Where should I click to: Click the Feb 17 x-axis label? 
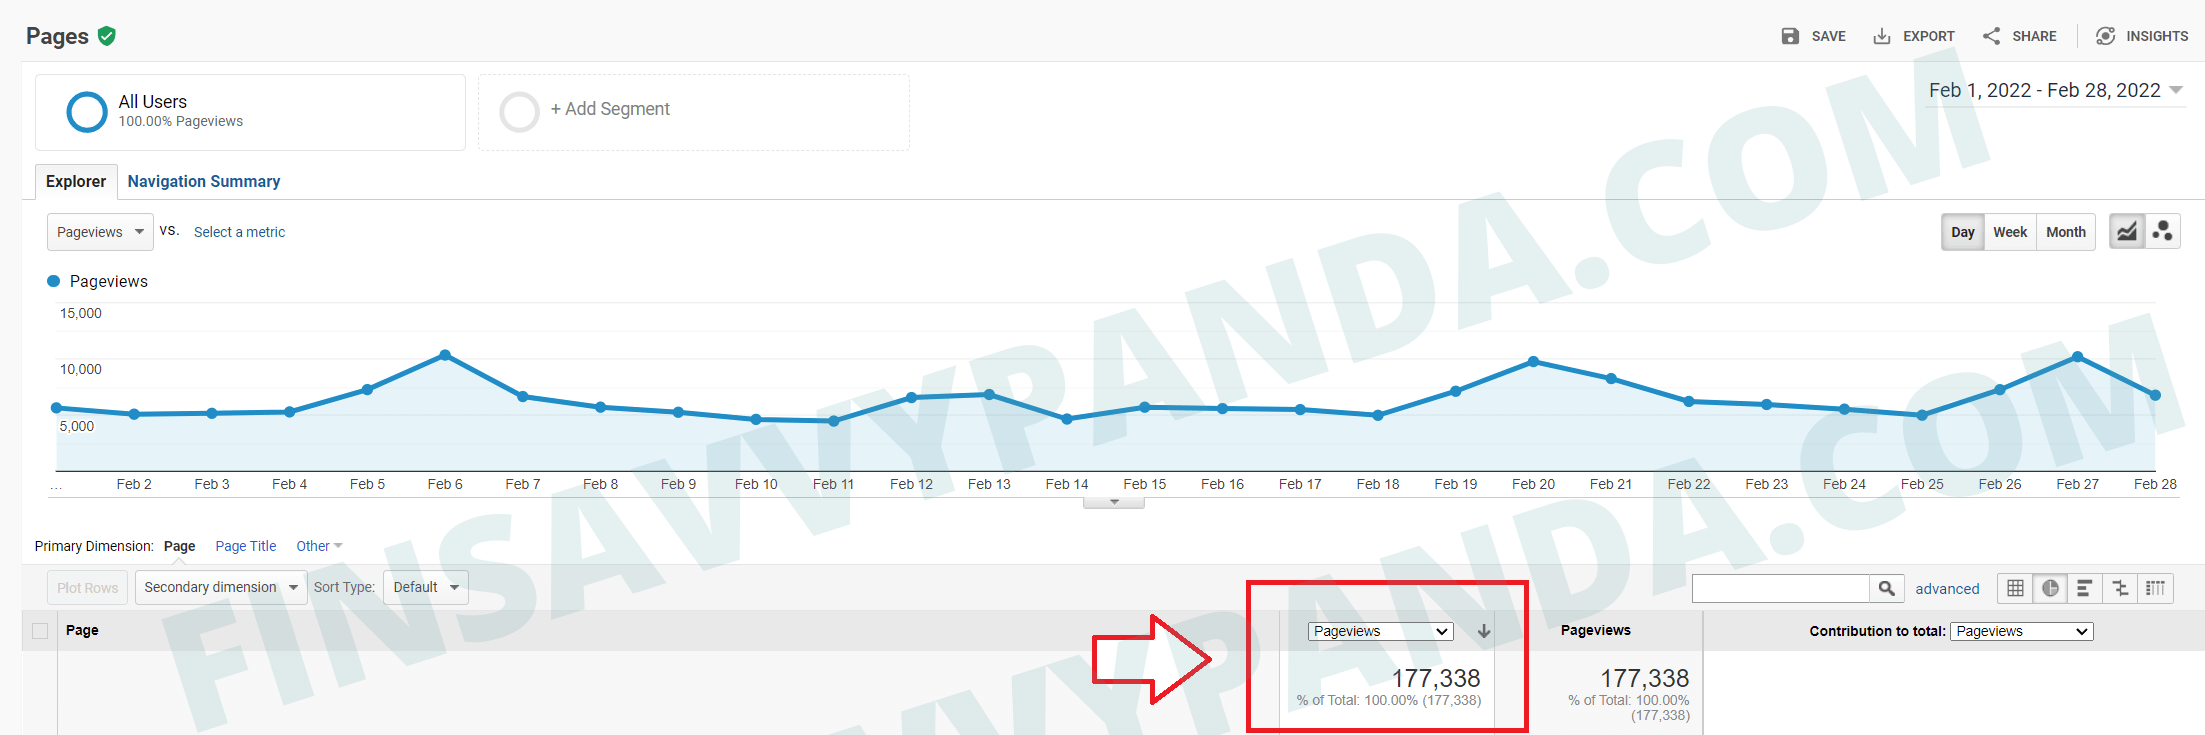(1300, 484)
